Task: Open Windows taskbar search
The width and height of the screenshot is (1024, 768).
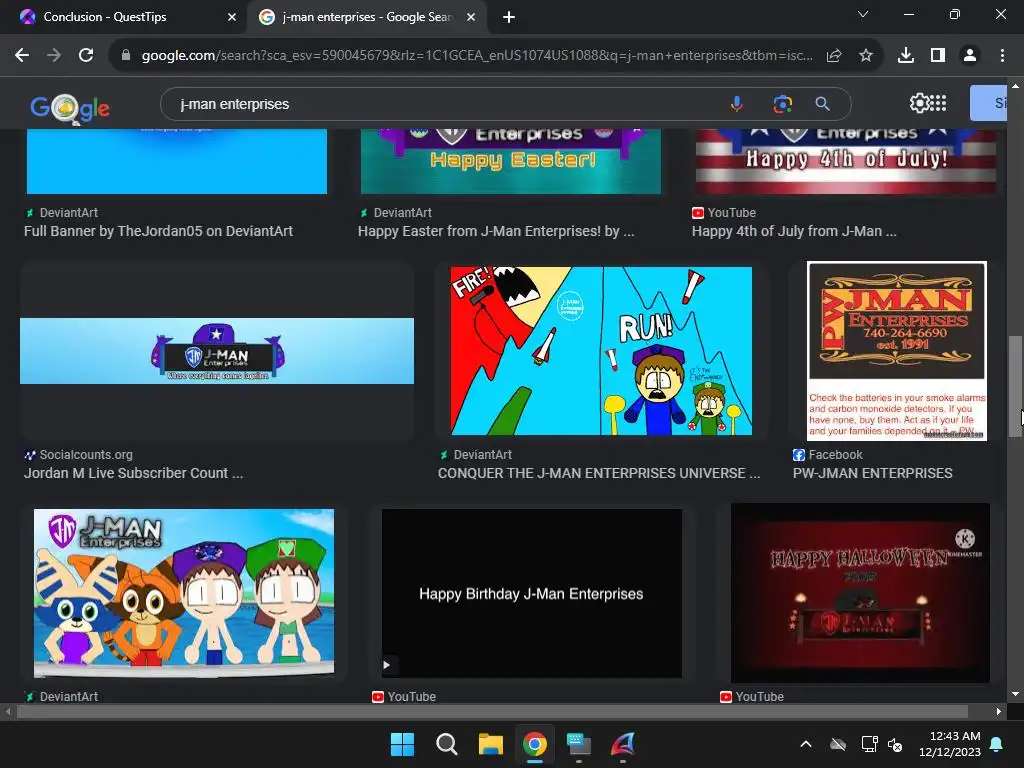Action: pos(447,744)
